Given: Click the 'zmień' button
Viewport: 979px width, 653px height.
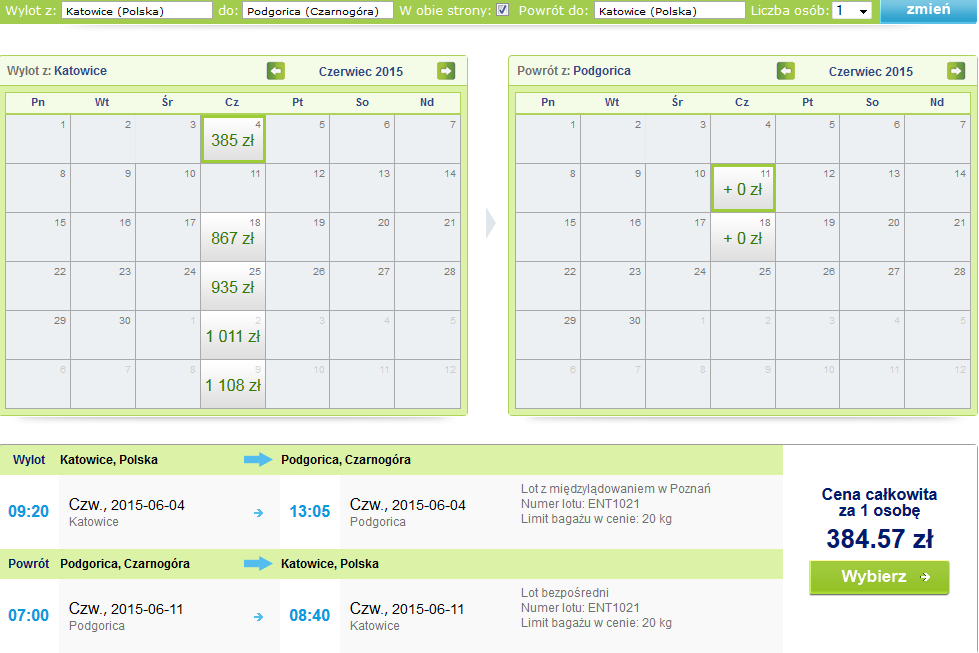Looking at the screenshot, I should pyautogui.click(x=928, y=11).
